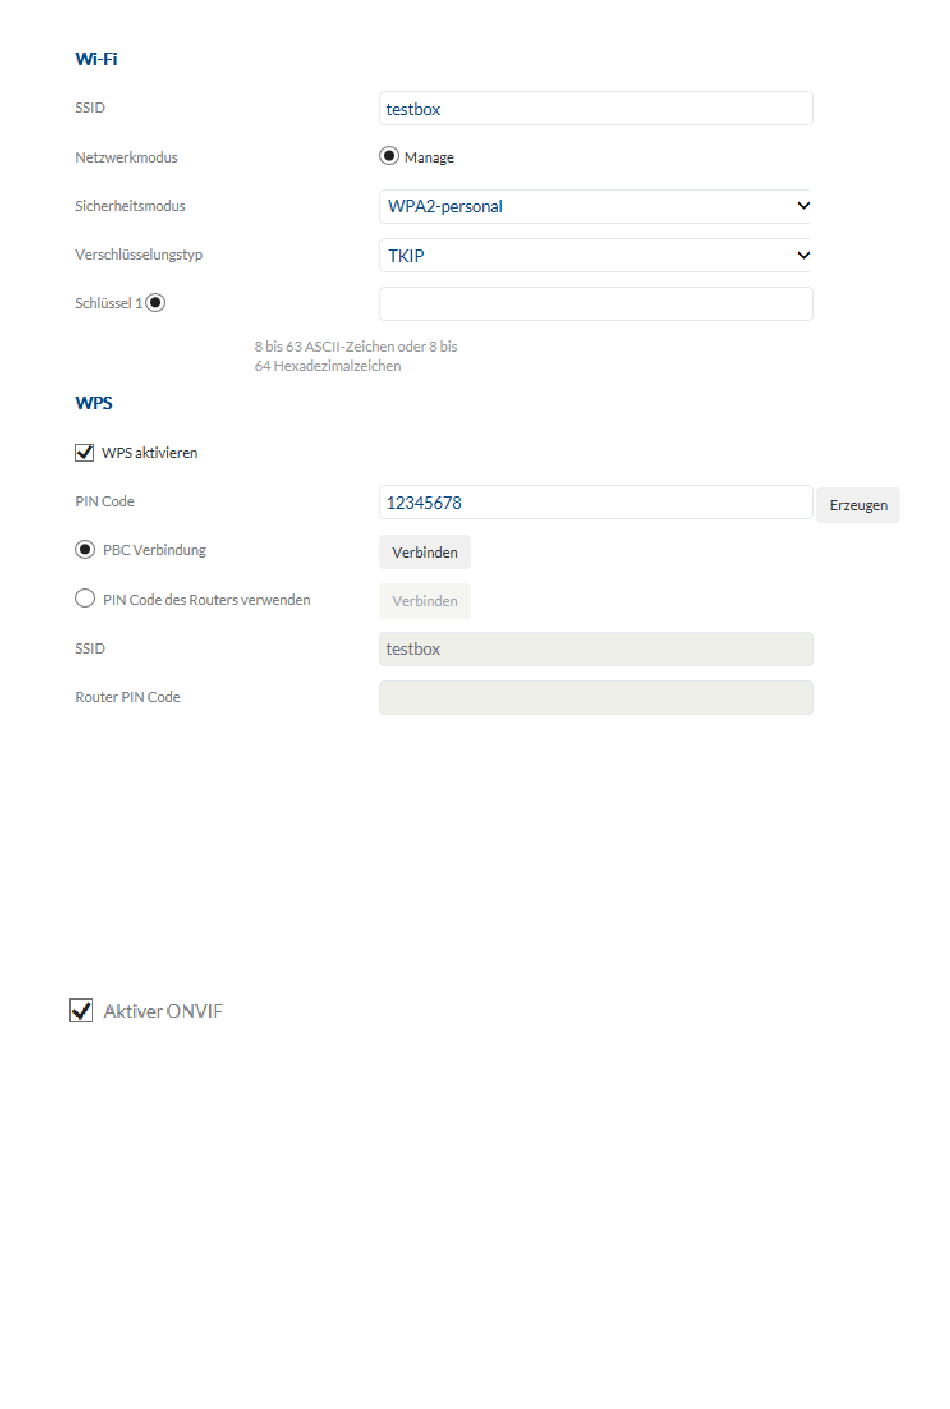Image resolution: width=950 pixels, height=1409 pixels.
Task: Toggle the Aktiver ONVIF checkbox
Action: point(81,1011)
